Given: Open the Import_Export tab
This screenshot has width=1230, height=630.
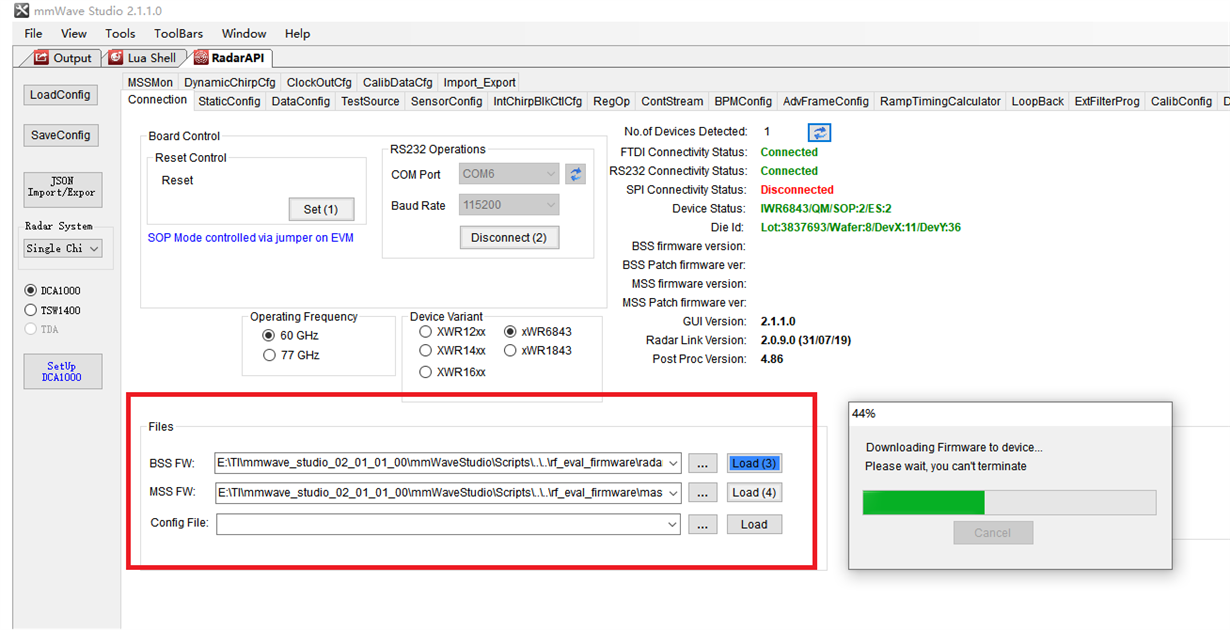Looking at the screenshot, I should (x=480, y=82).
